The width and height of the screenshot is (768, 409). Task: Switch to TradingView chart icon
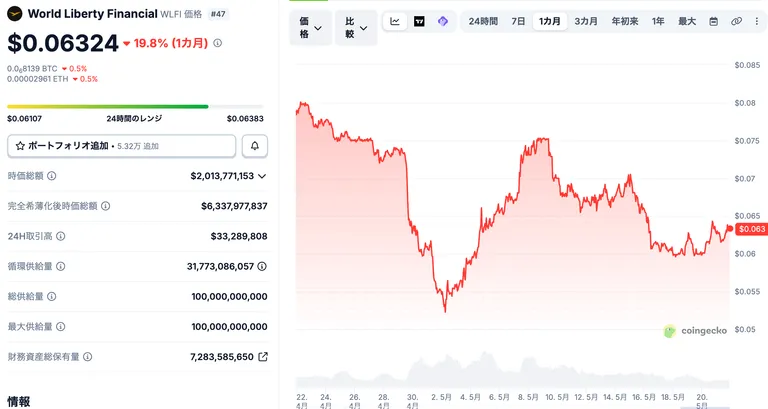click(x=419, y=22)
